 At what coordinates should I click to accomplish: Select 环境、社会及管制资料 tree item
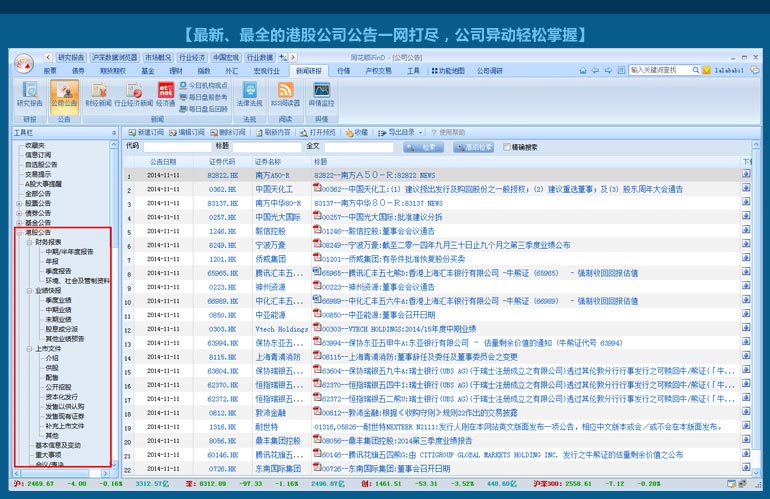[x=78, y=281]
